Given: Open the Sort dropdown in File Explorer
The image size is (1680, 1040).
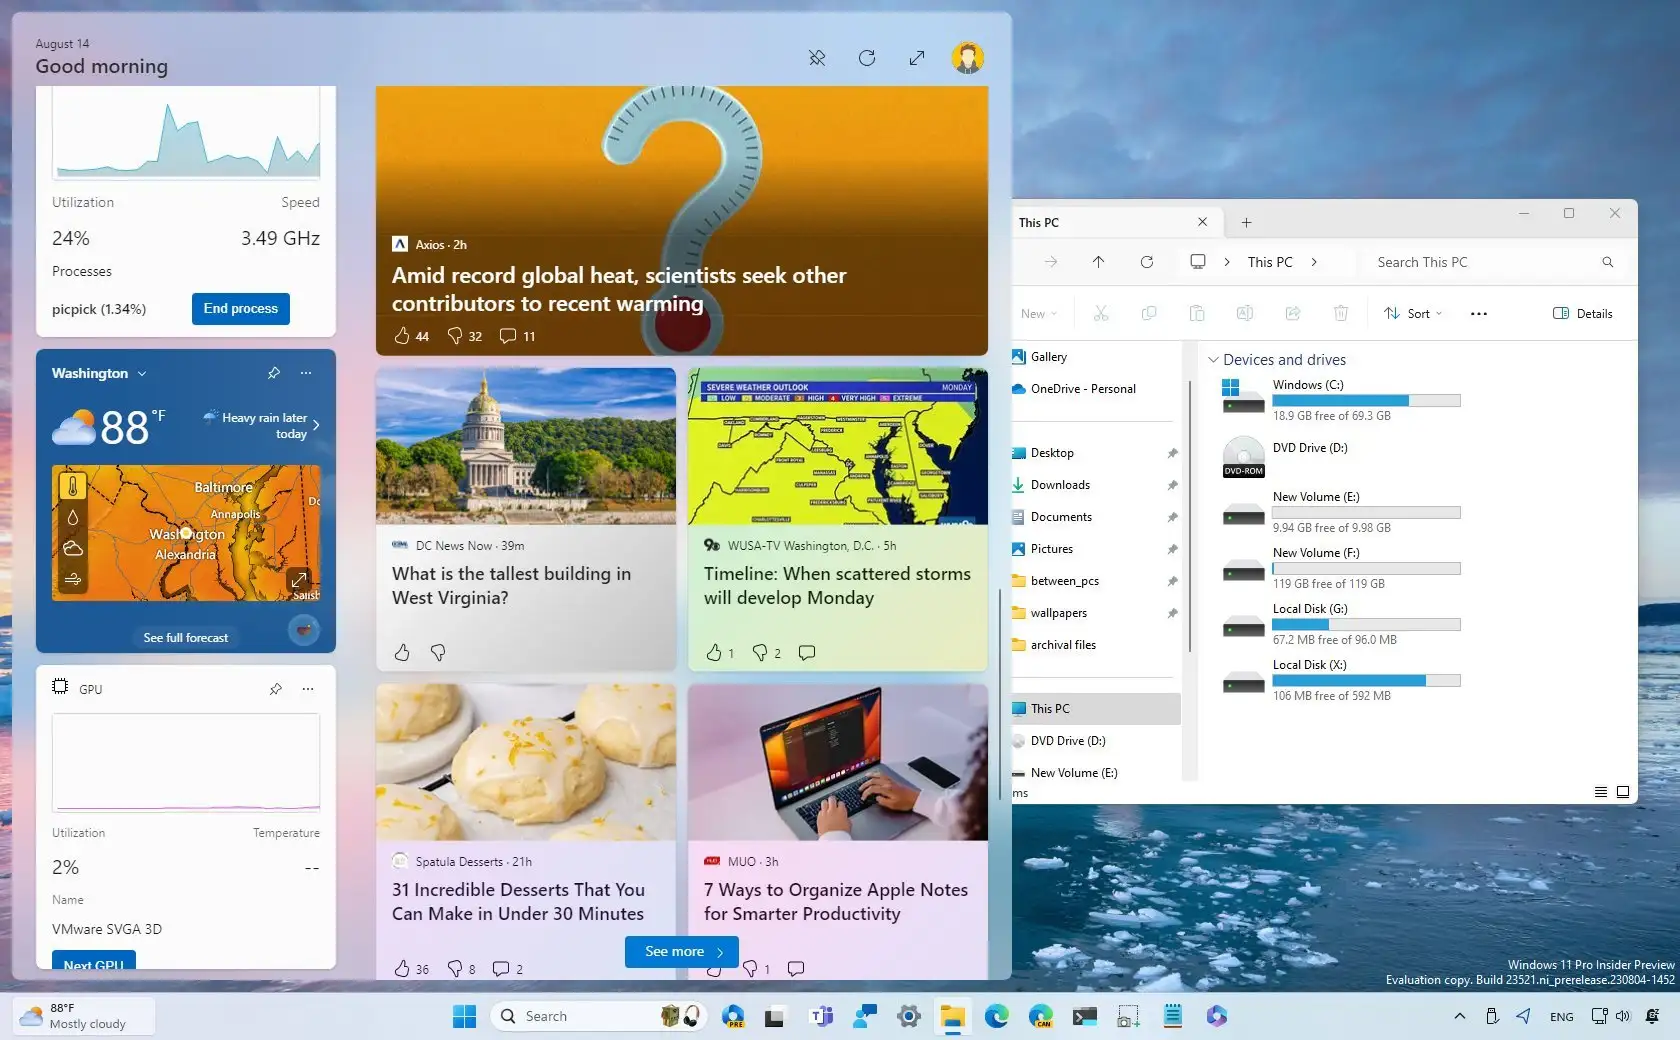Looking at the screenshot, I should coord(1413,313).
